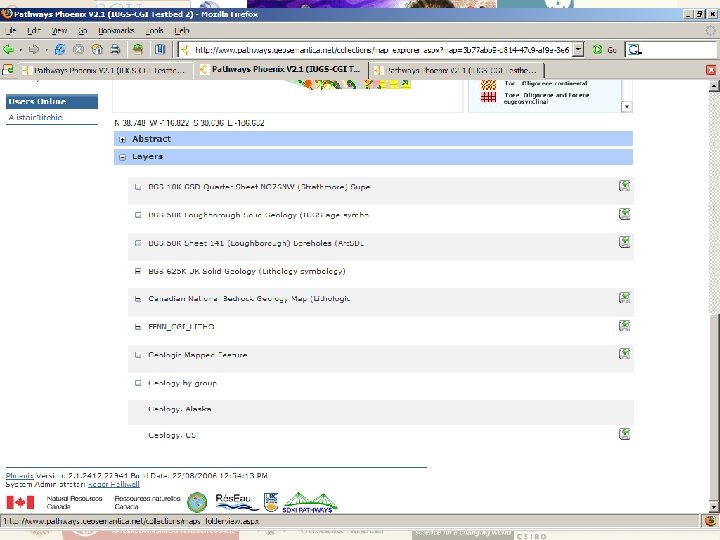Expand the FENN_CGI_LITHO layer
The image size is (720, 540).
138,327
